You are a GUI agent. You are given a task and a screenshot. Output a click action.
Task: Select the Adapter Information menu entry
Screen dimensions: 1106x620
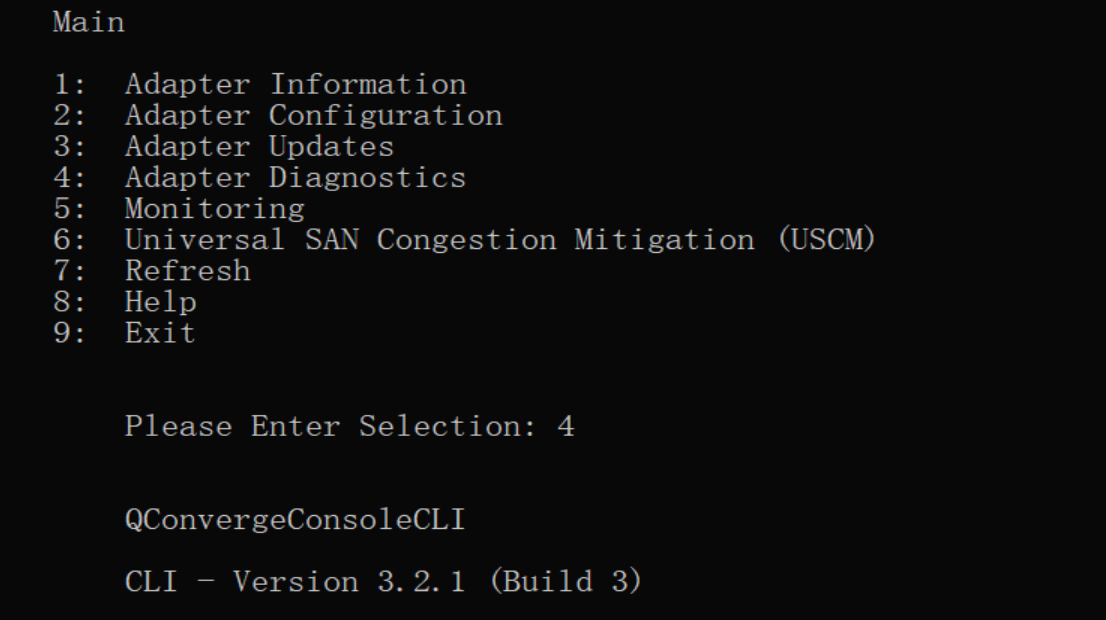pyautogui.click(x=295, y=85)
